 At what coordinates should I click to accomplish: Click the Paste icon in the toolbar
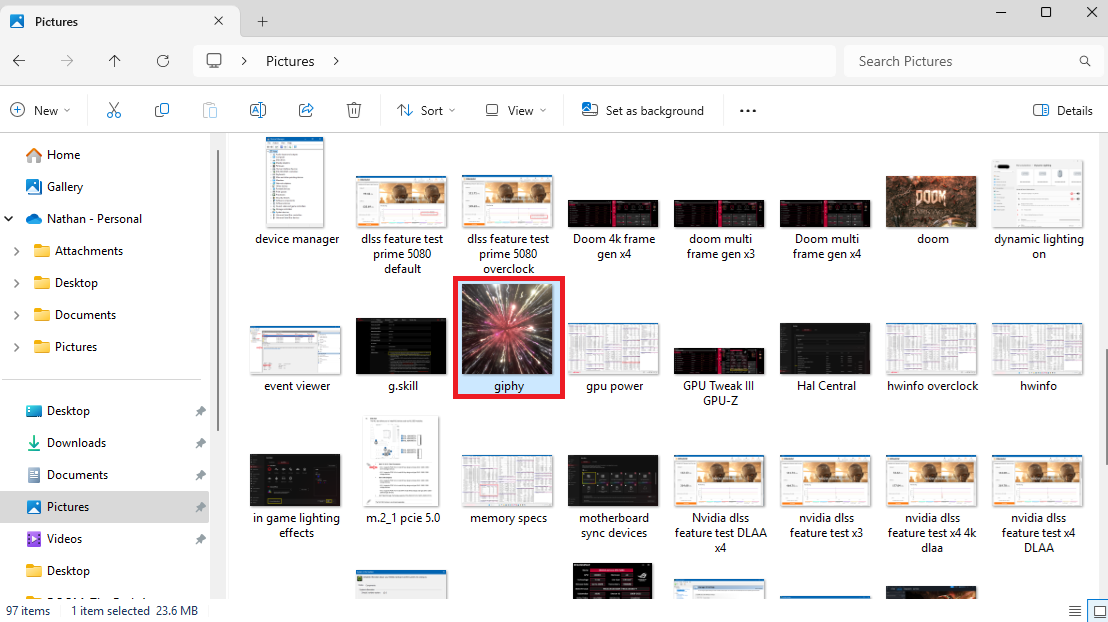coord(209,110)
